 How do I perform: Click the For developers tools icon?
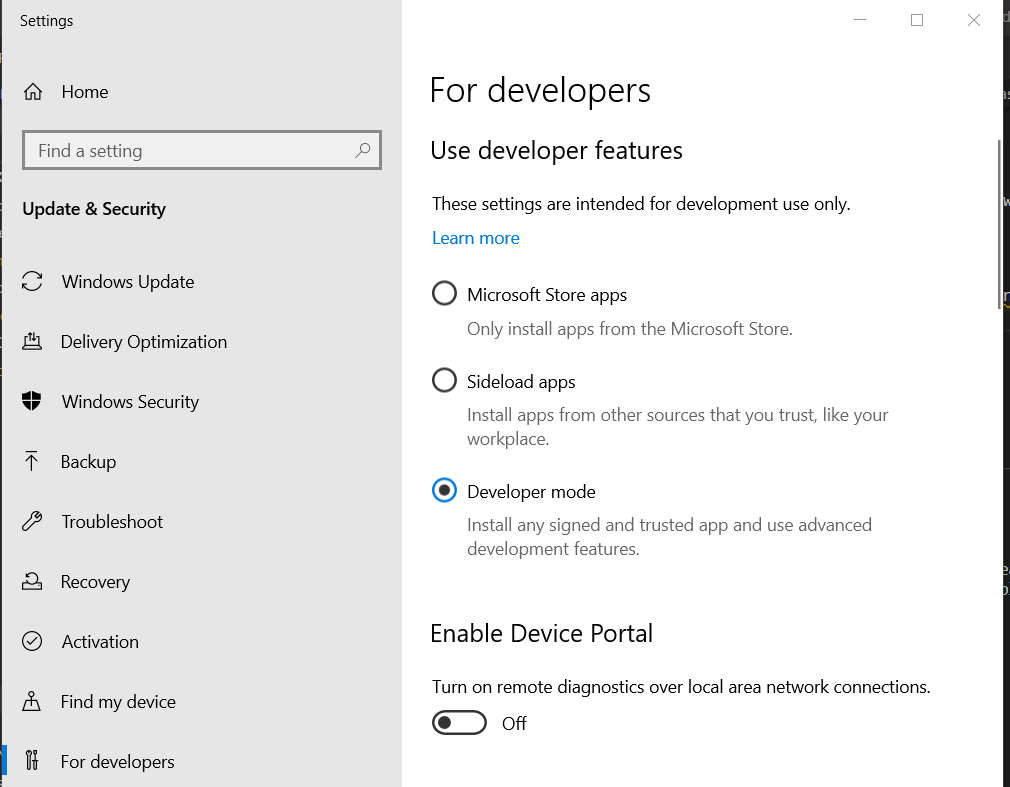32,761
